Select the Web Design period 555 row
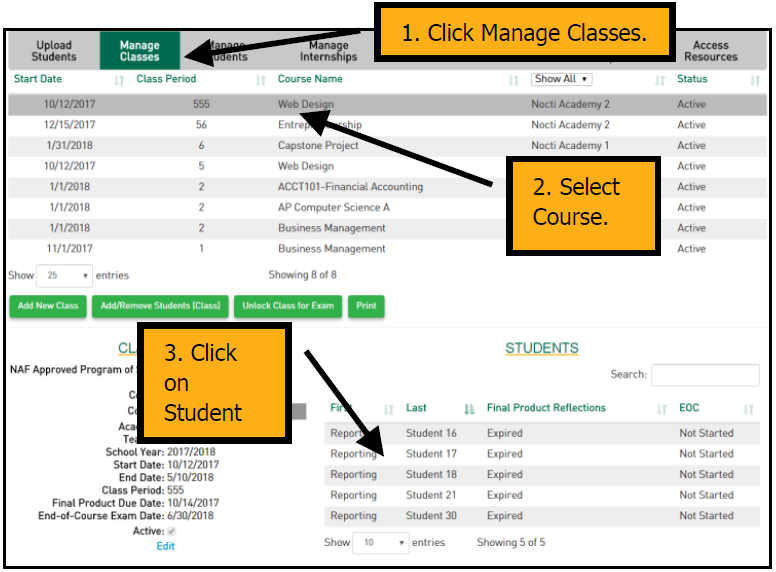This screenshot has height=572, width=776. (388, 104)
